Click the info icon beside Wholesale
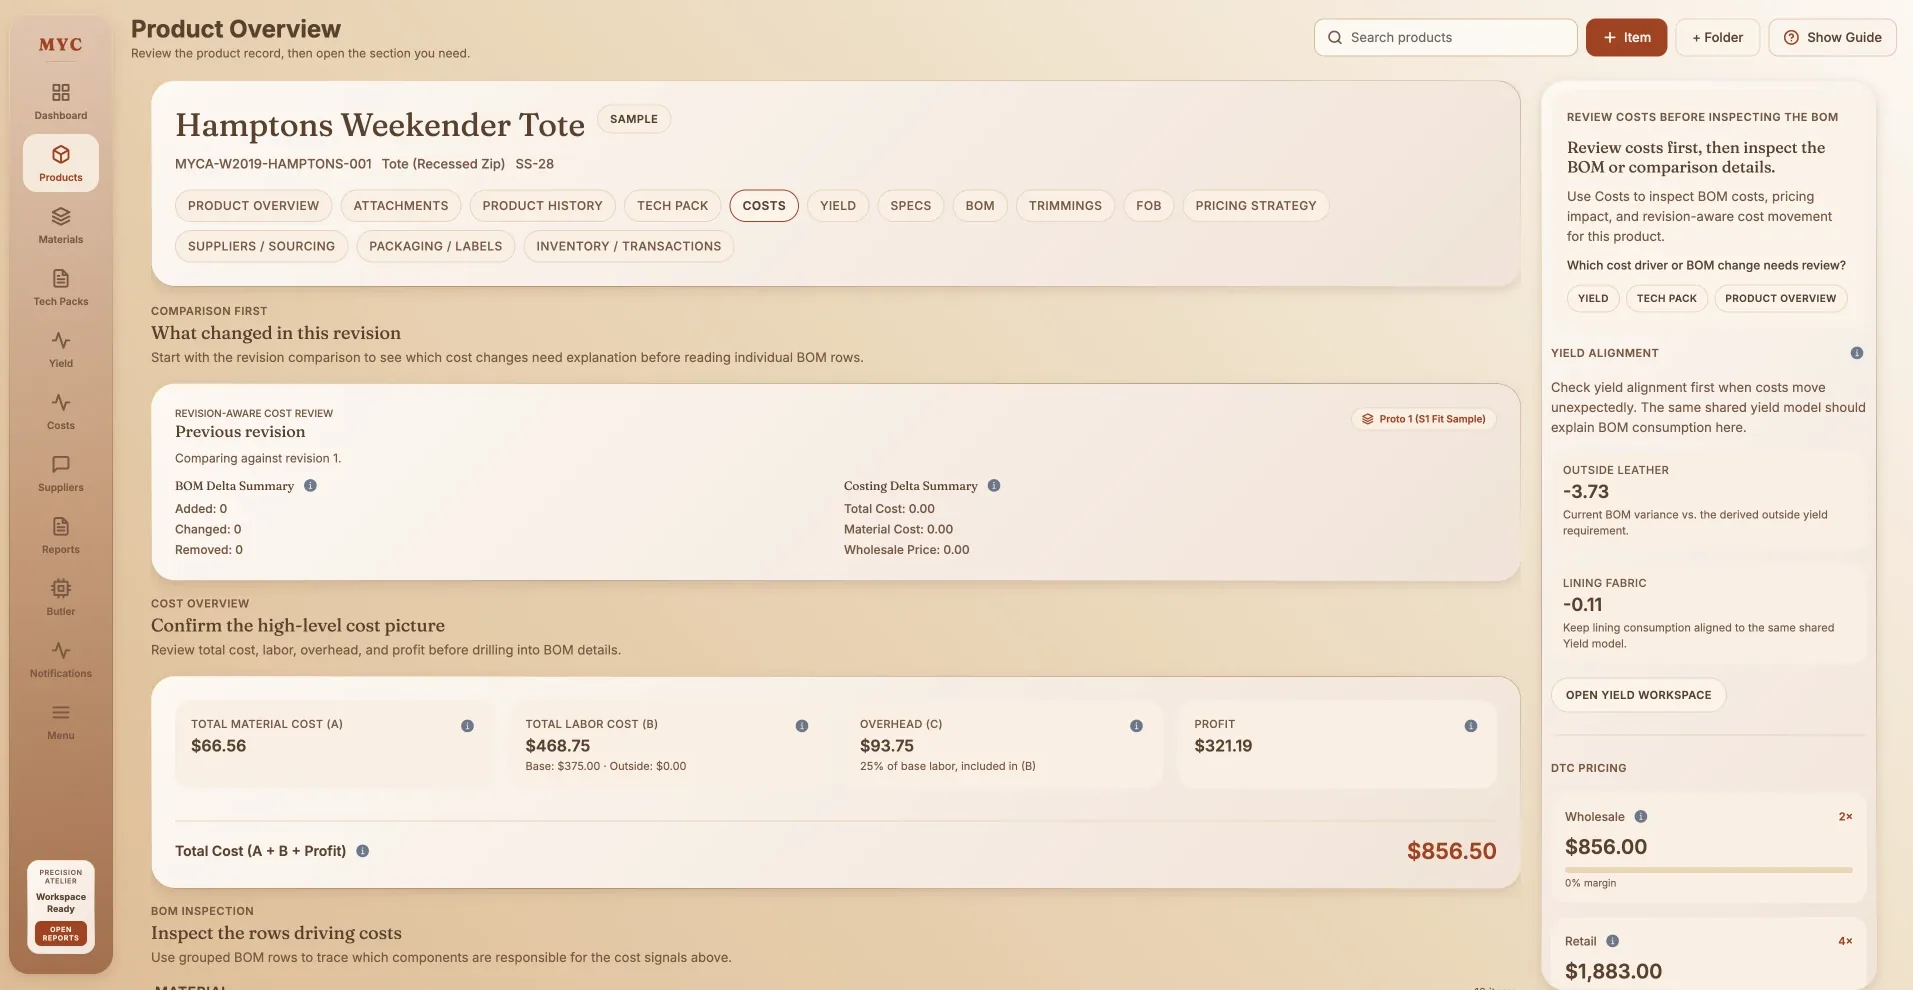Screen dimensions: 1913x990 (1641, 817)
